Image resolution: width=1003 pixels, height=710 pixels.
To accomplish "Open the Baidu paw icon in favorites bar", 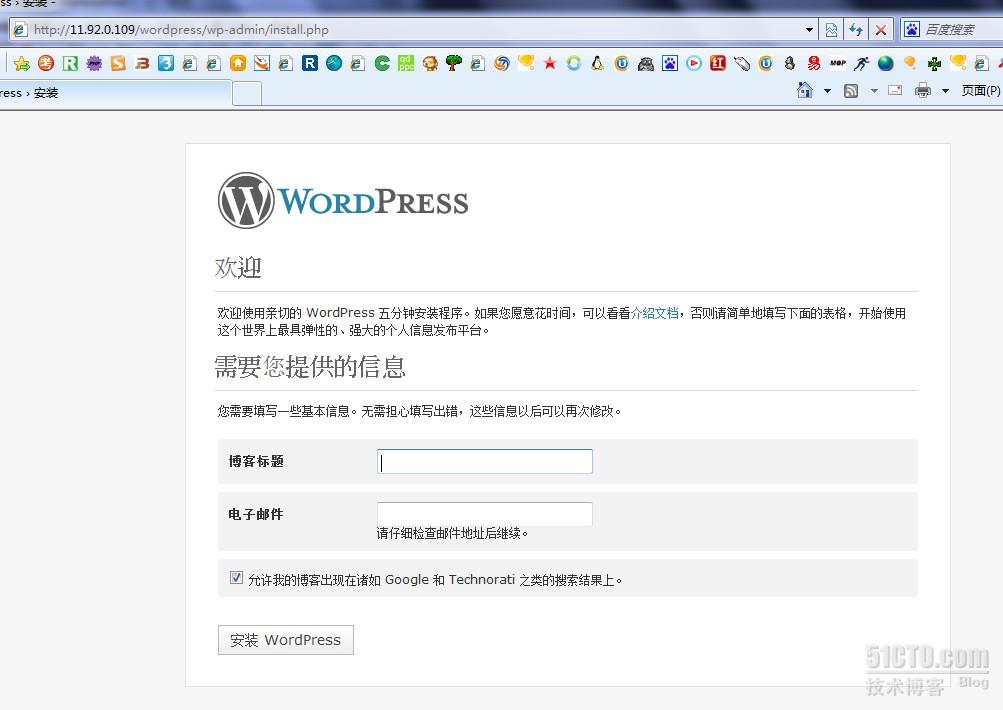I will [x=670, y=63].
